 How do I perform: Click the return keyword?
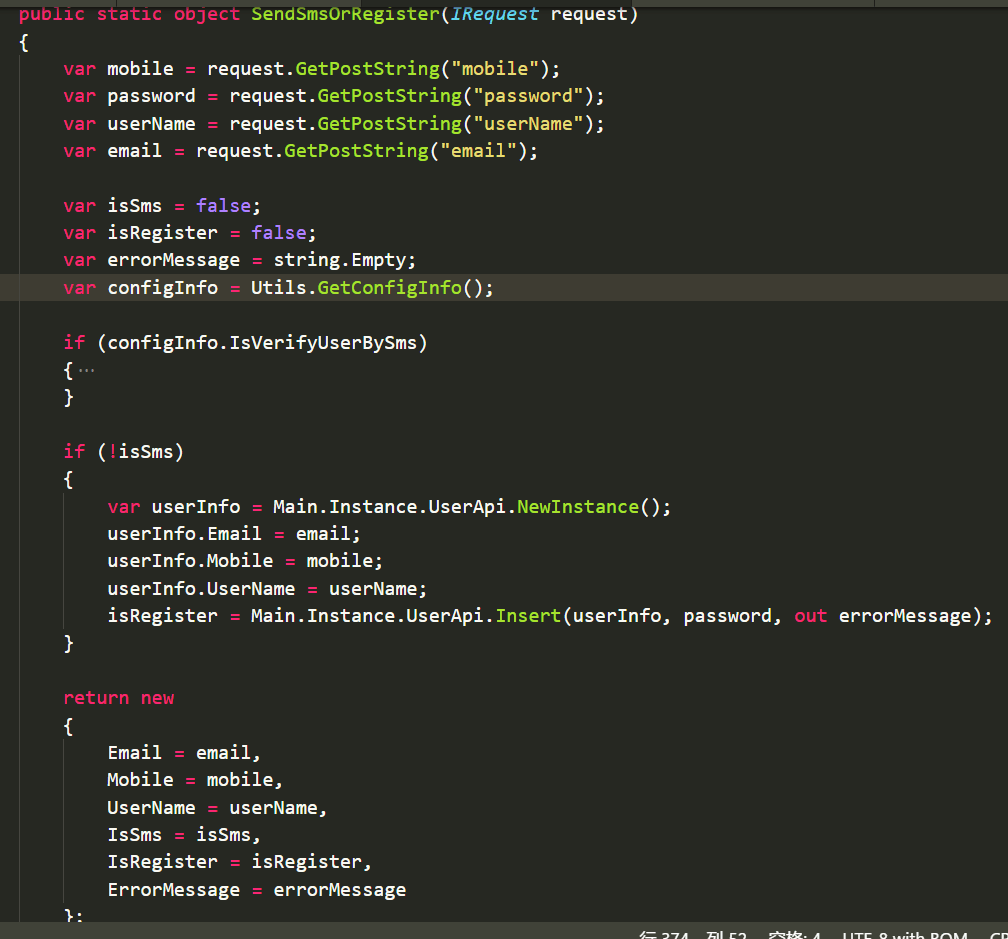pyautogui.click(x=96, y=698)
